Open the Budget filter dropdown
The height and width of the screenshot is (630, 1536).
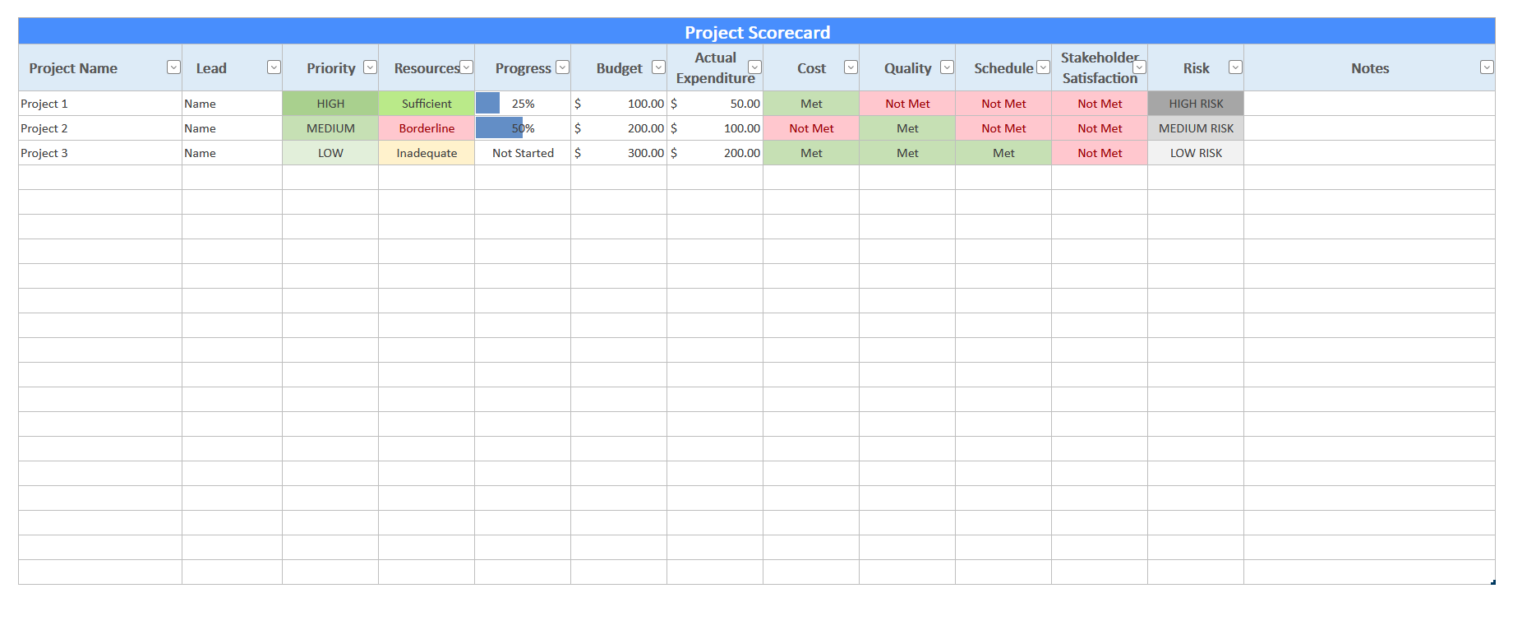pos(657,67)
